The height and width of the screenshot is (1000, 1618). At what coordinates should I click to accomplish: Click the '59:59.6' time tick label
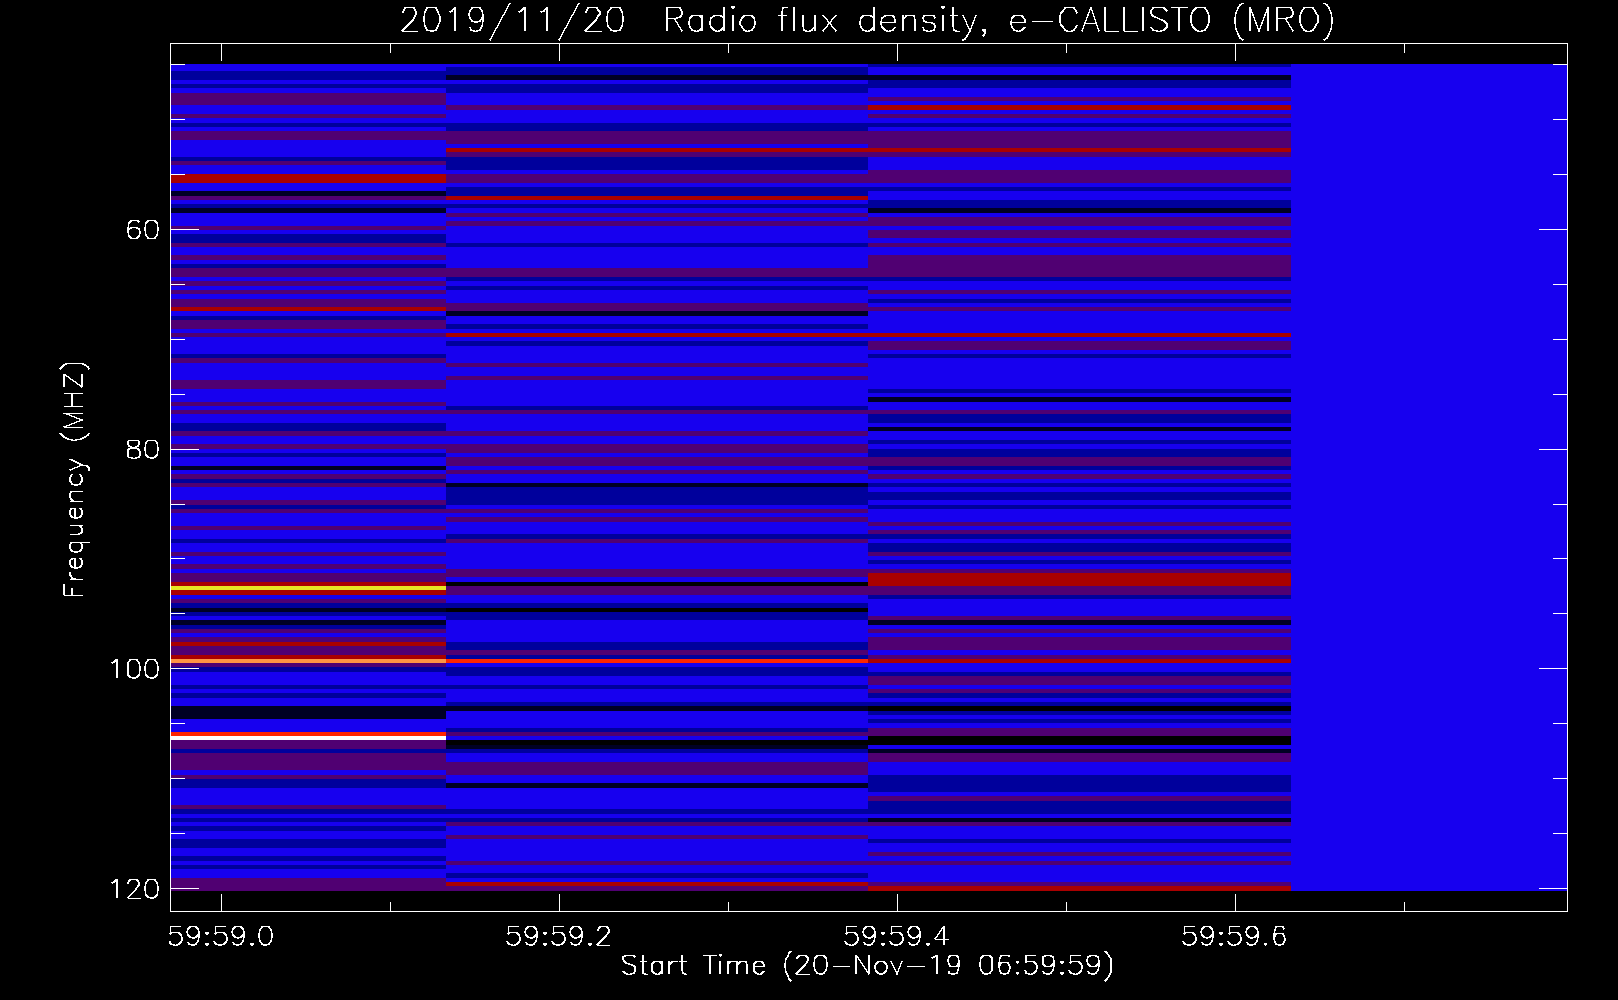tap(1235, 936)
